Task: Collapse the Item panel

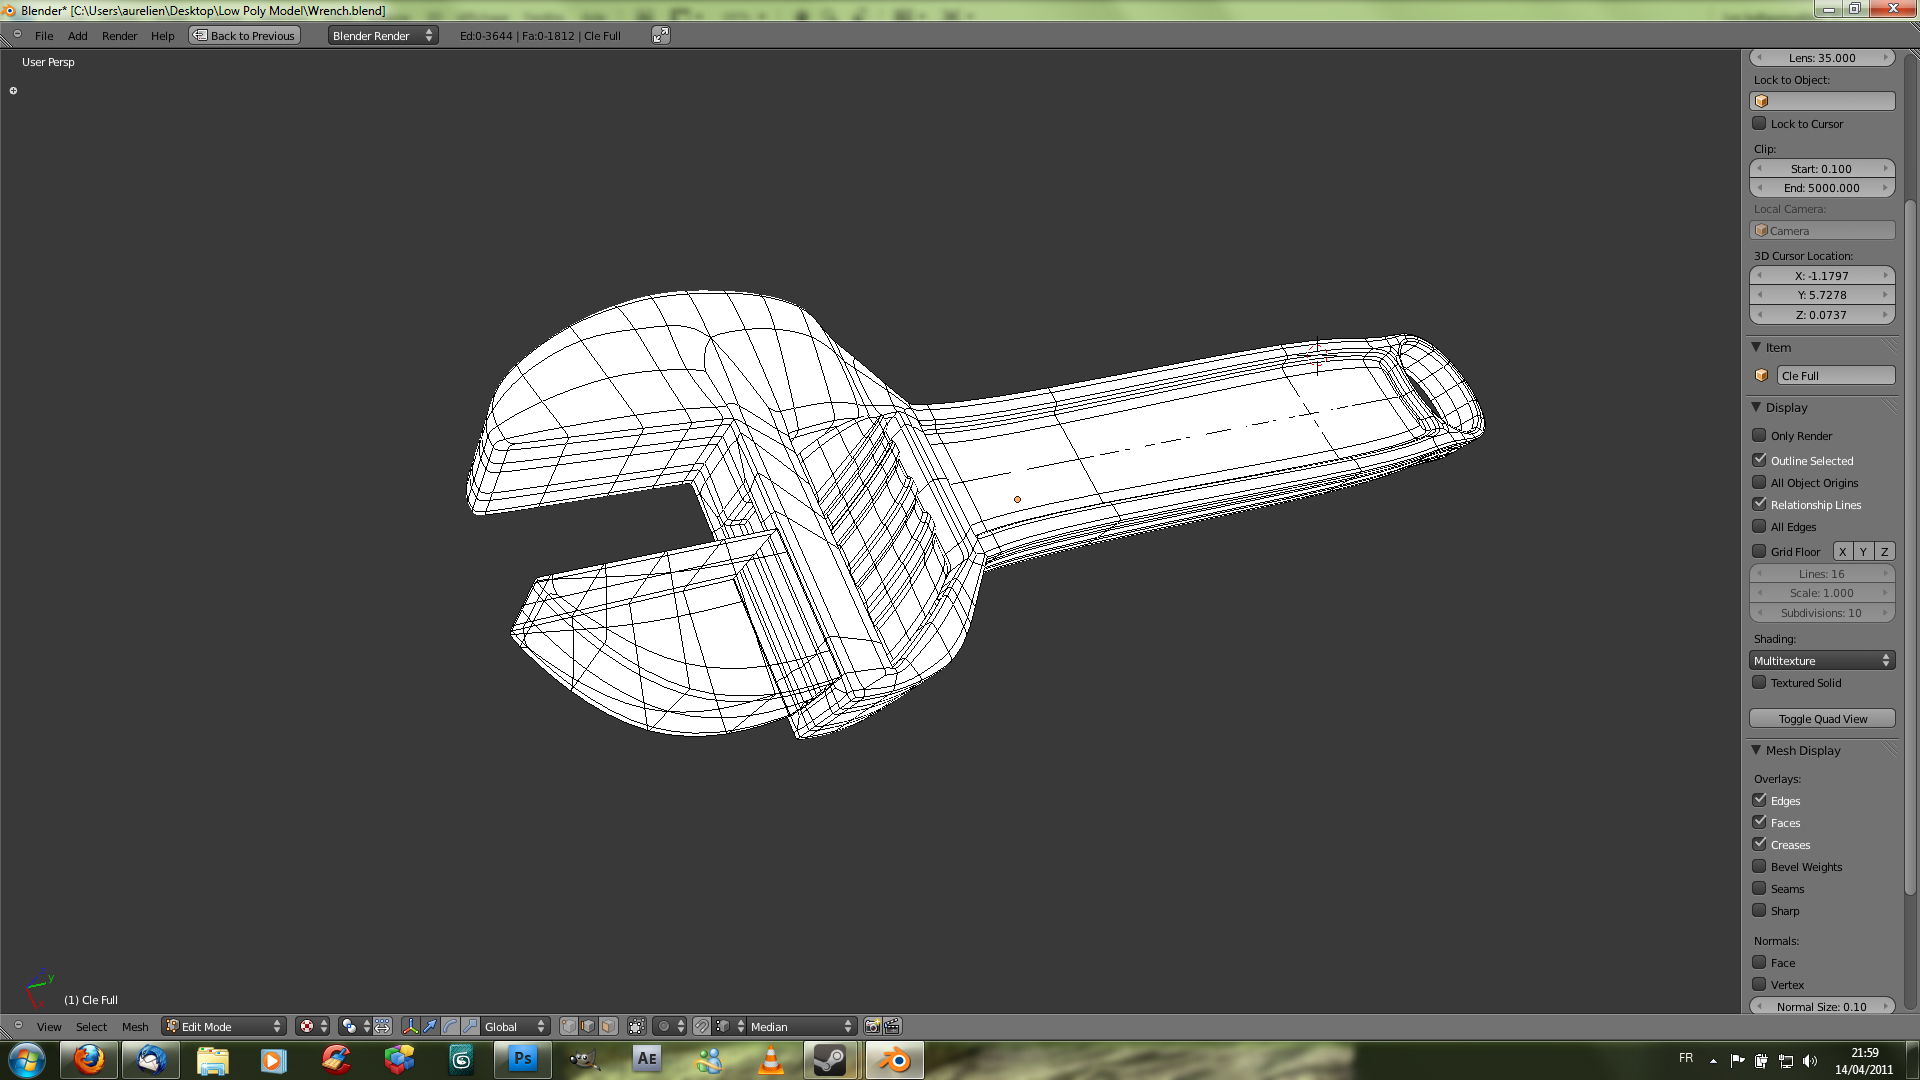Action: click(x=1756, y=347)
